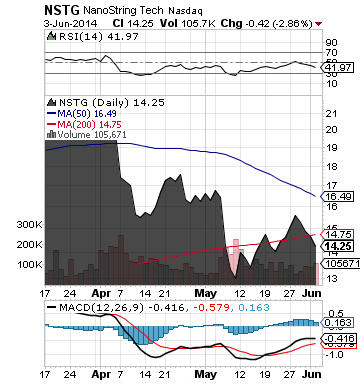Click the Jun label under price chart

point(312,293)
